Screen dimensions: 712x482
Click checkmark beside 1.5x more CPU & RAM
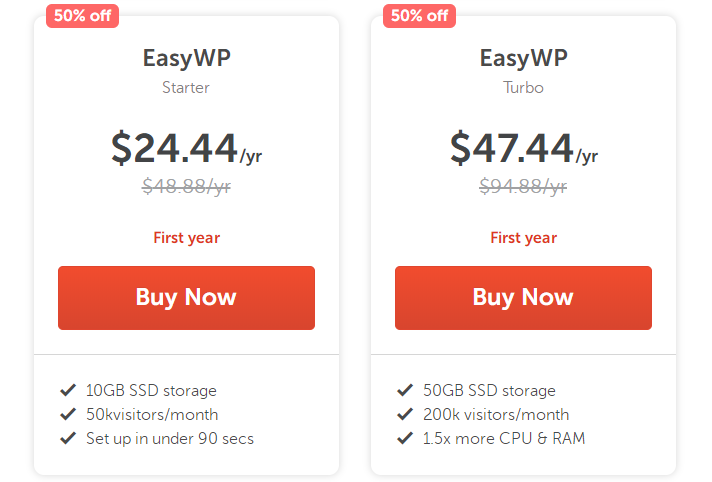pyautogui.click(x=405, y=438)
